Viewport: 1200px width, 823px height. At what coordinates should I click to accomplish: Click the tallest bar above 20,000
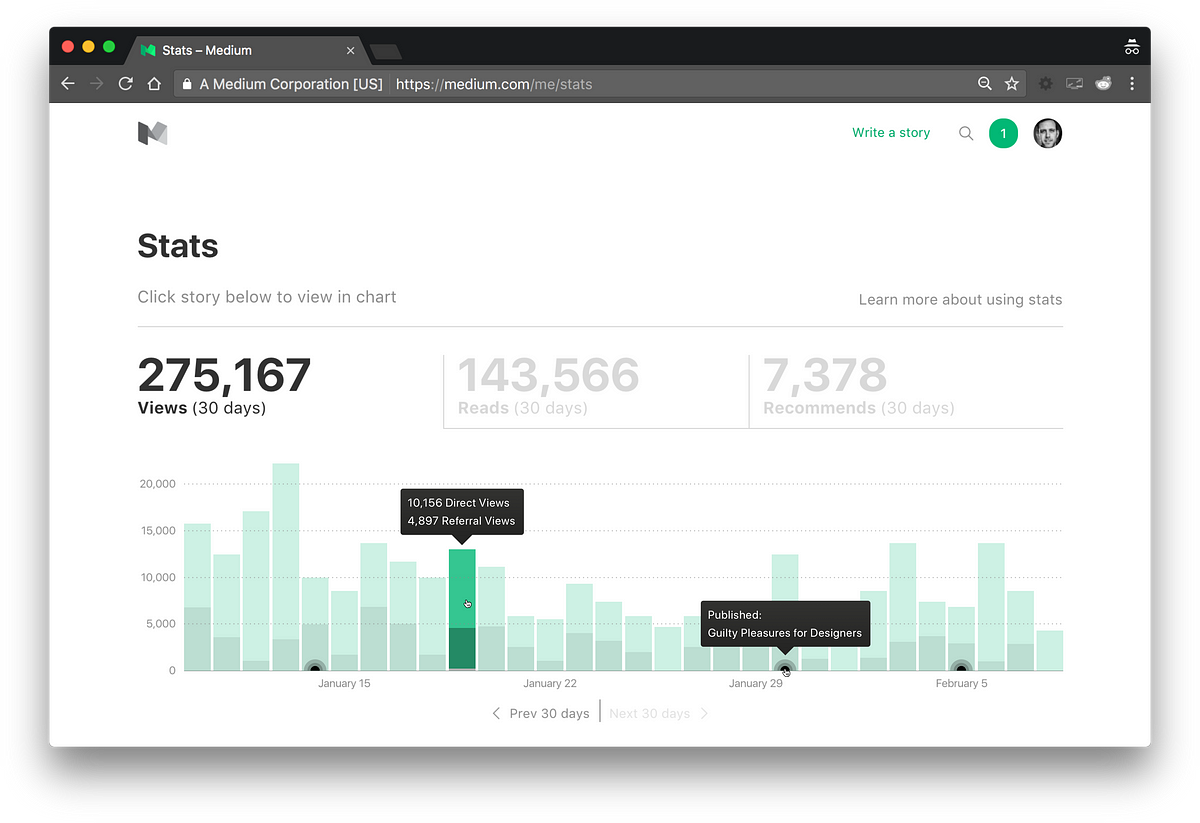click(x=286, y=567)
